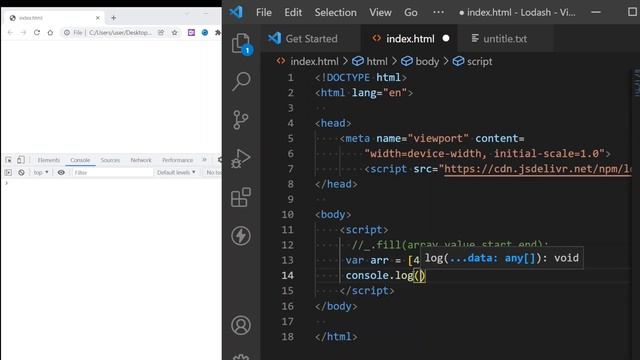Click the "var arr" text on line 13
The image size is (640, 360).
tap(367, 260)
